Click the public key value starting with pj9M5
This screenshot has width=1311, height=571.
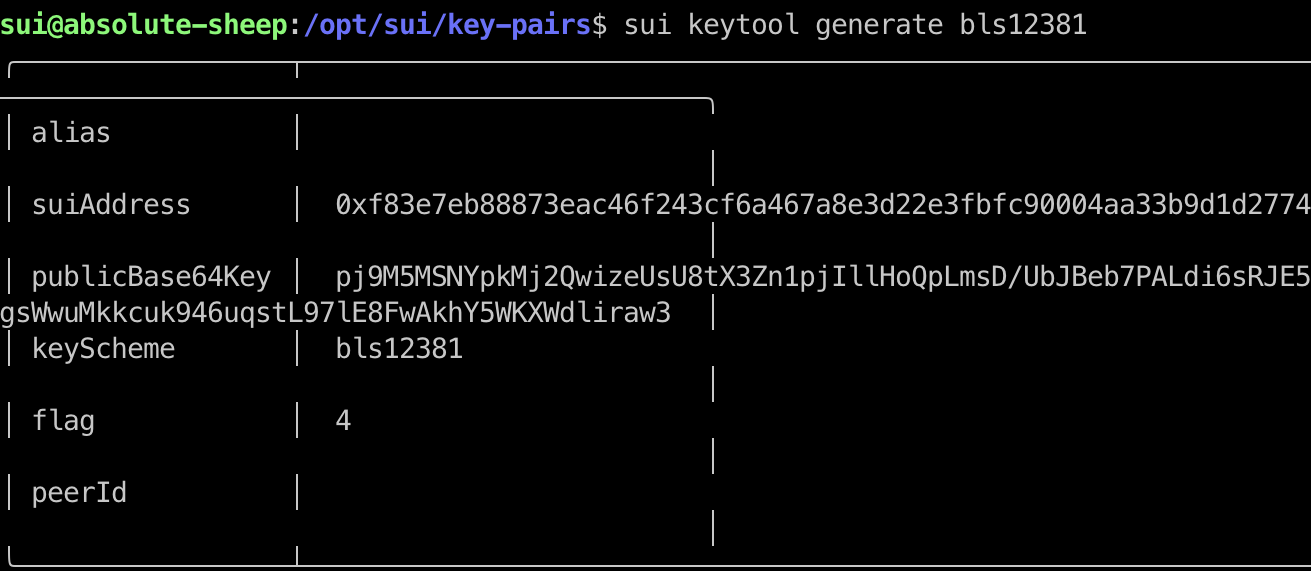pyautogui.click(x=822, y=277)
